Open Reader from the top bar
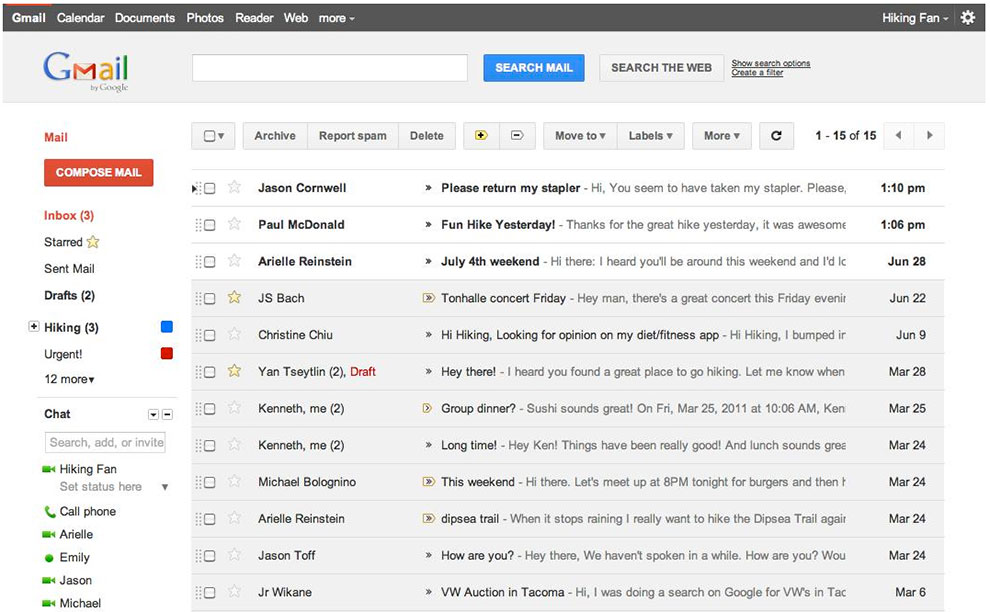Viewport: 990px width, 612px height. pyautogui.click(x=254, y=18)
